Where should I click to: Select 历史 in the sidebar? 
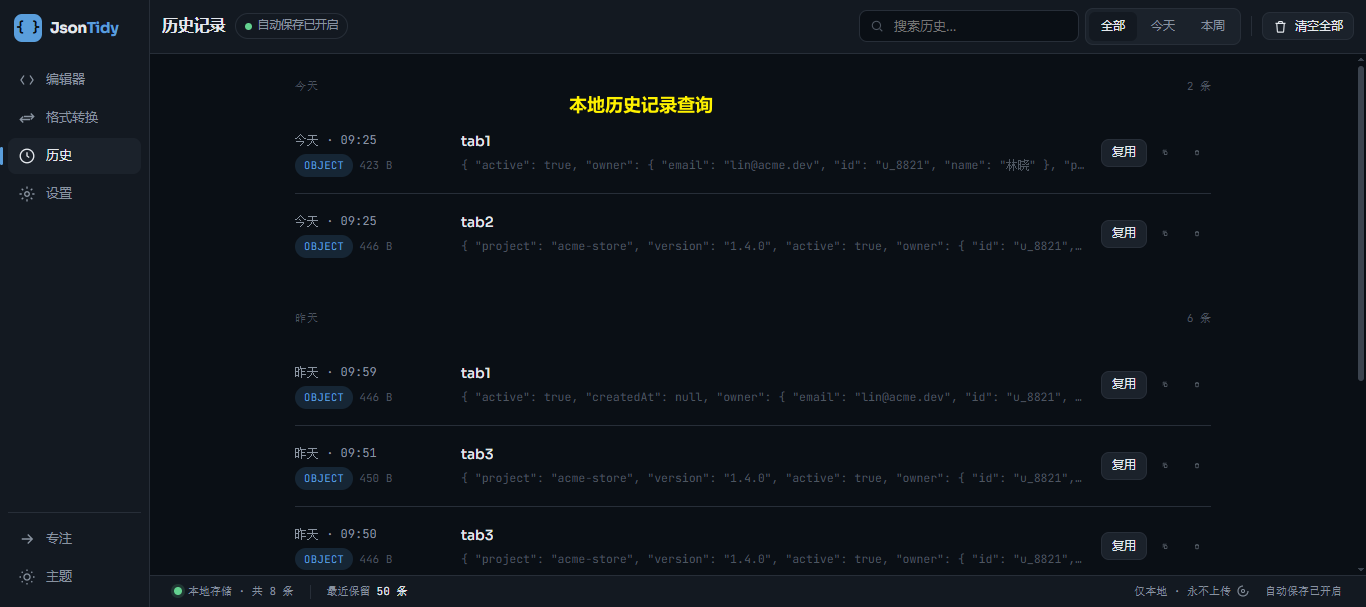pos(74,155)
